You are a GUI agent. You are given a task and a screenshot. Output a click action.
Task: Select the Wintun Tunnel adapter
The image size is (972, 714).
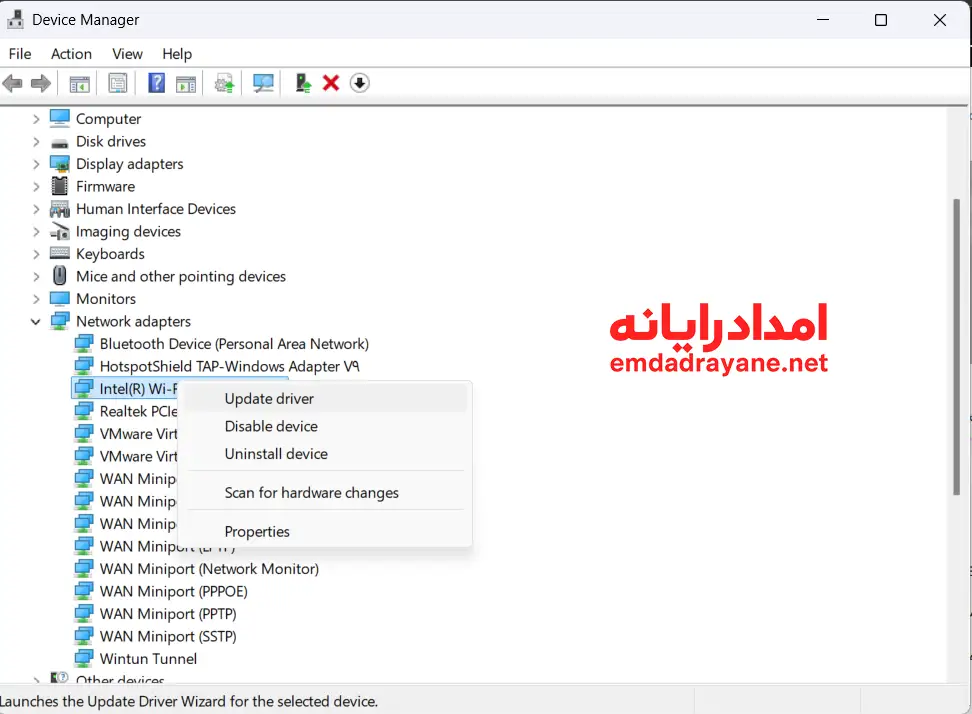(x=147, y=658)
